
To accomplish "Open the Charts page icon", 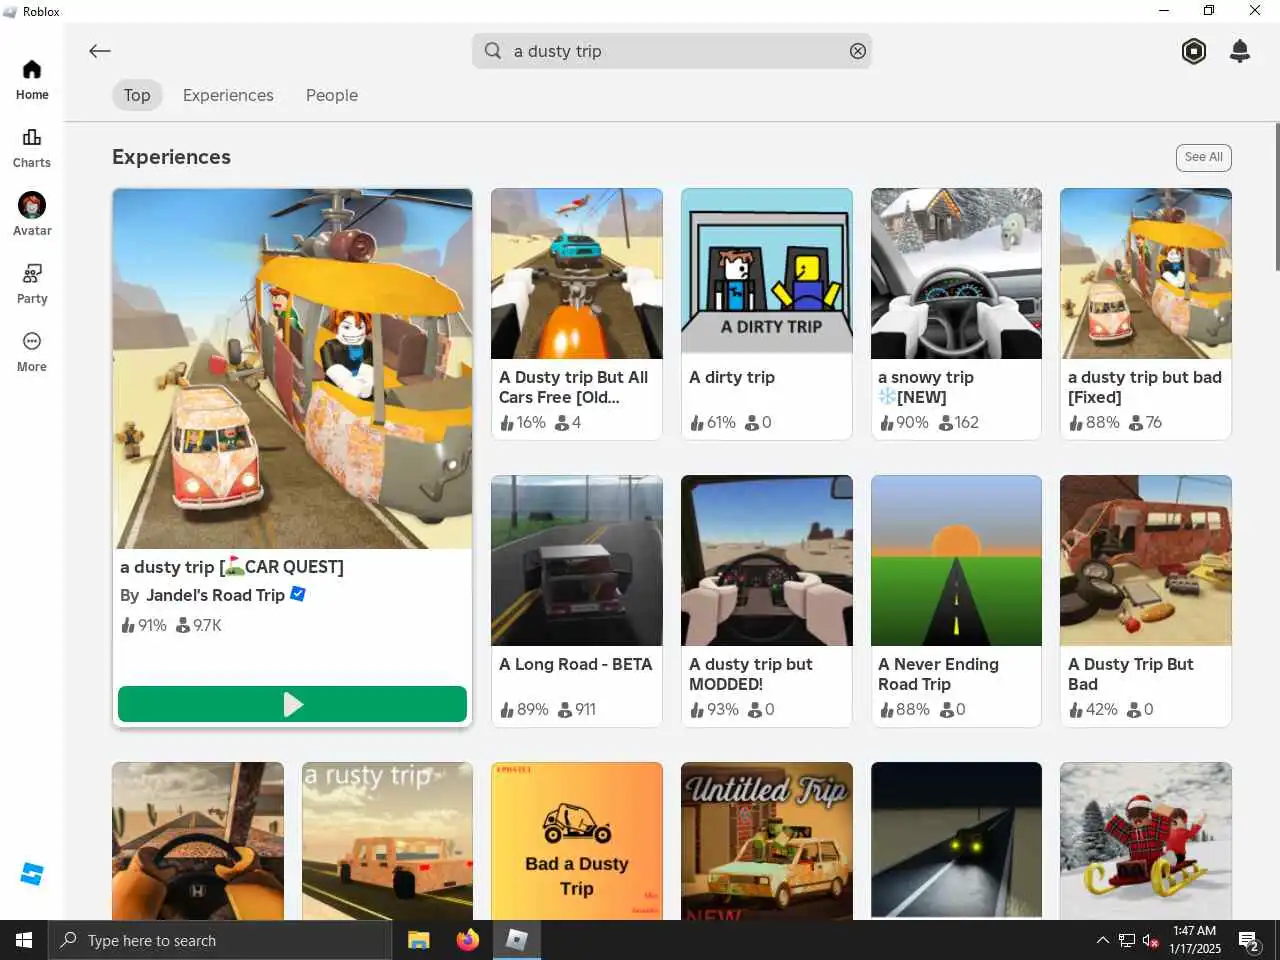I will coord(32,137).
